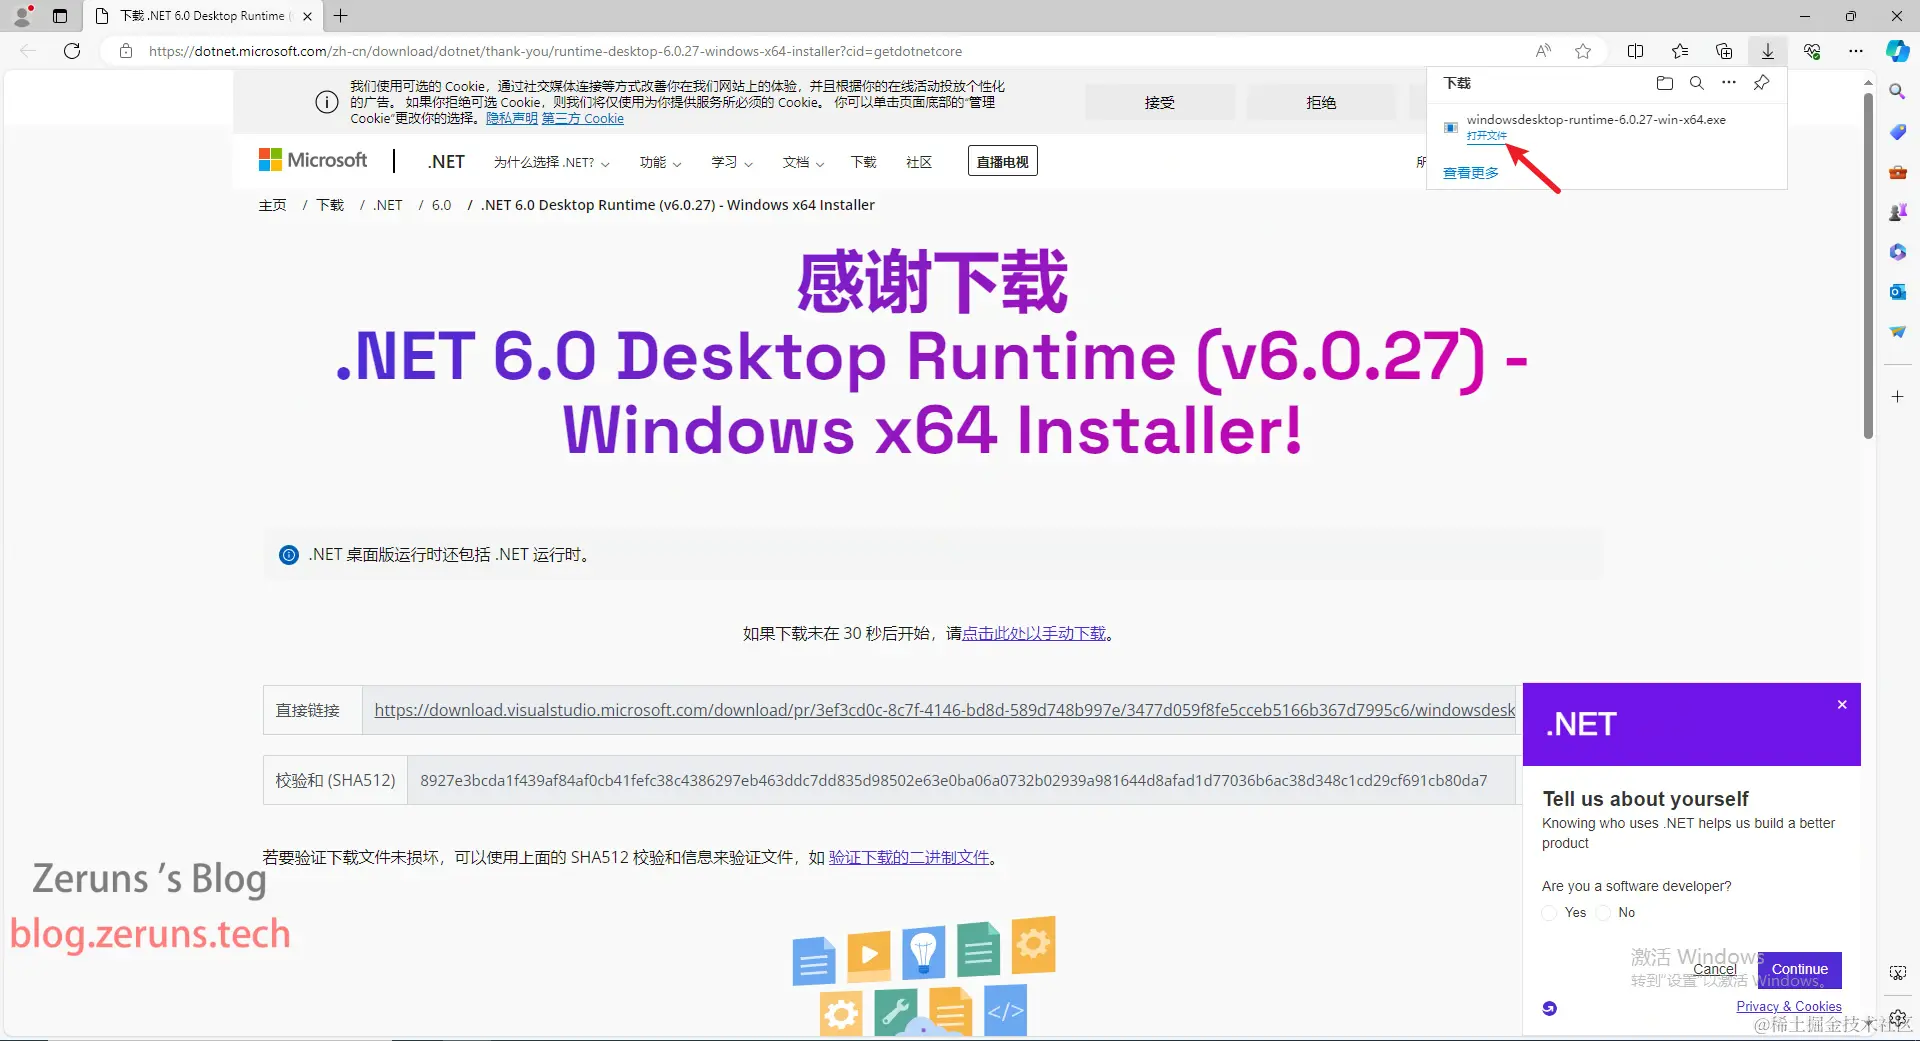Open the 下载 nav item
Screen dimensions: 1920x1041
click(x=863, y=162)
